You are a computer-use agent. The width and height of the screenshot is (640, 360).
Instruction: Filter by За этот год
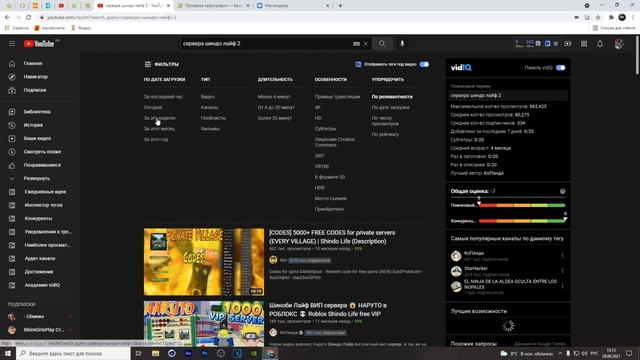click(x=156, y=139)
